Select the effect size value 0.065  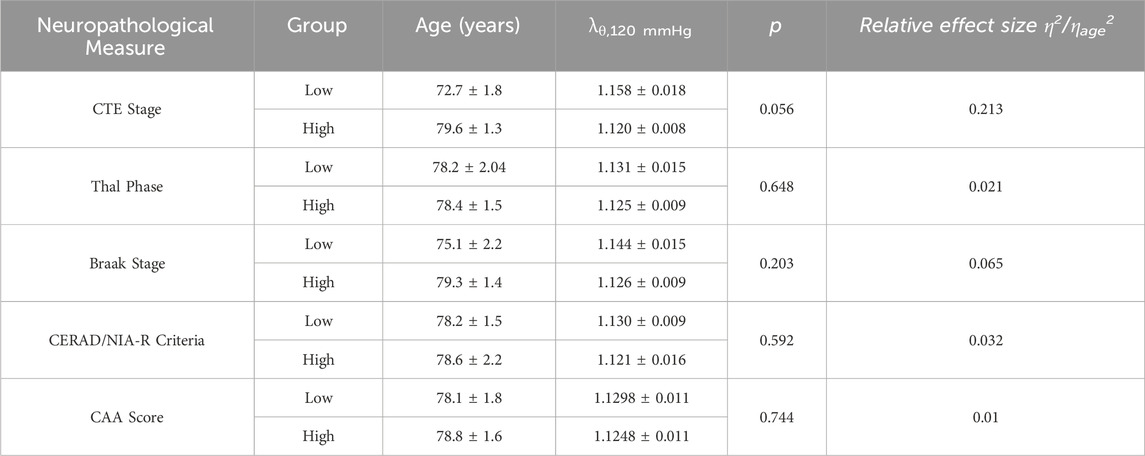[985, 264]
